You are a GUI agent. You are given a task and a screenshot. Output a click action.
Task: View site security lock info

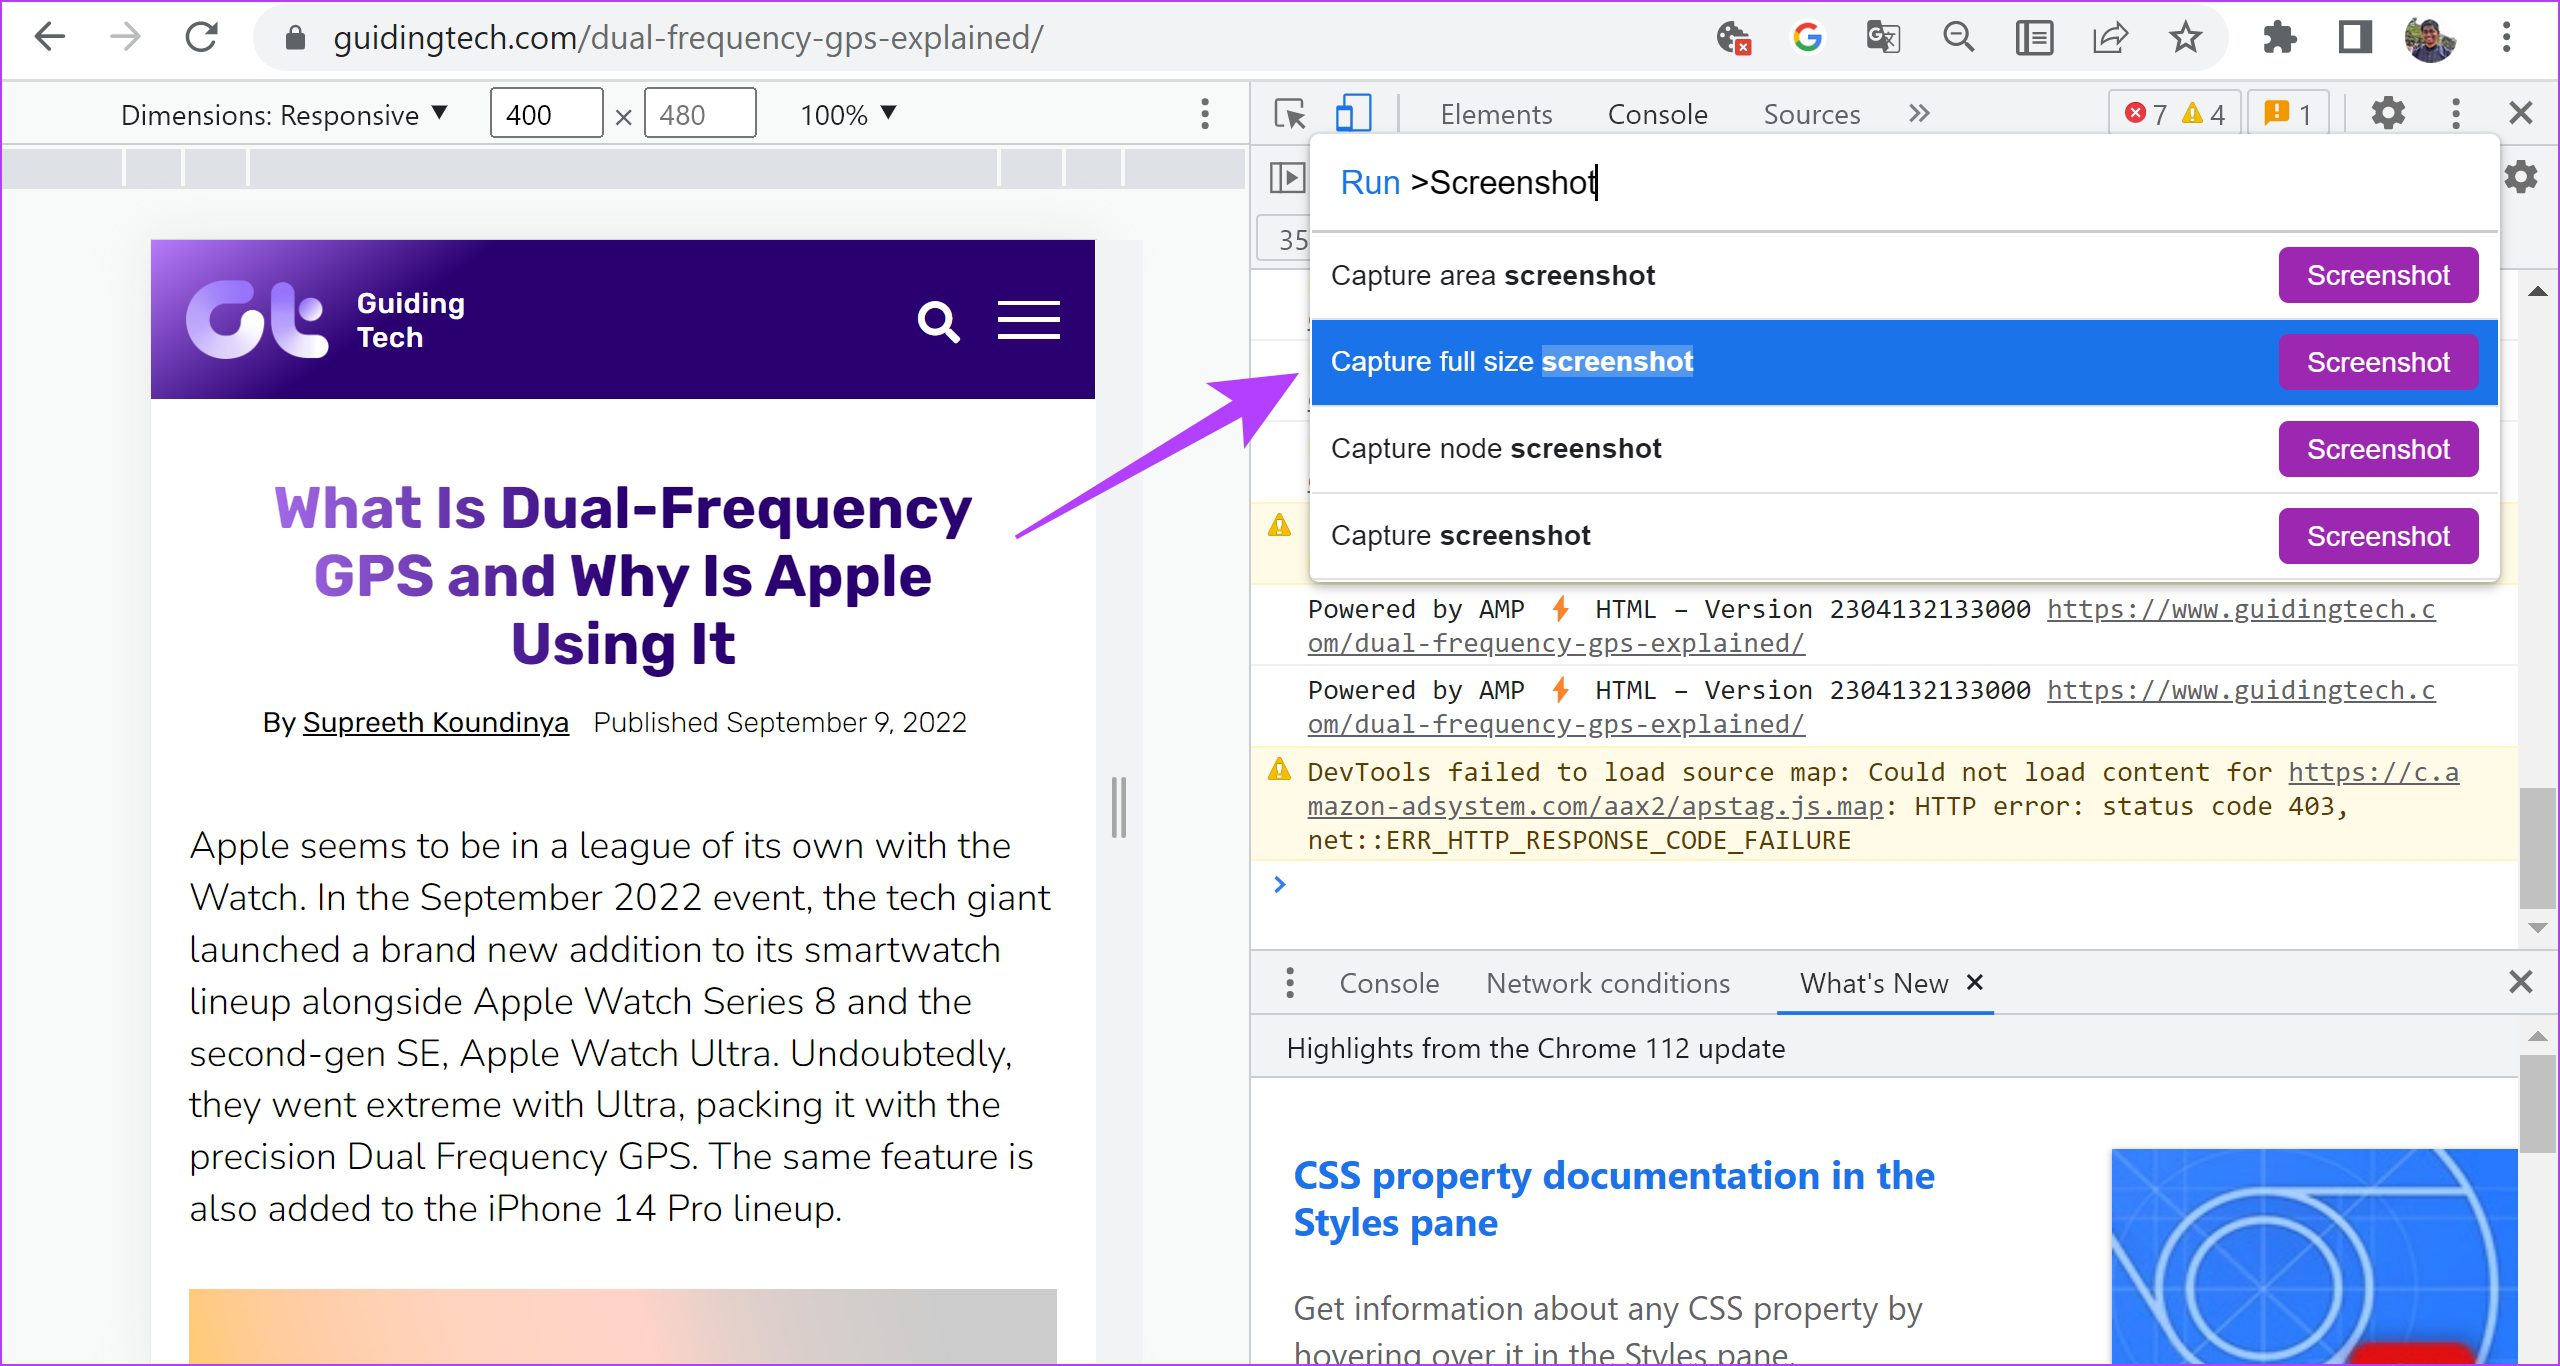295,38
